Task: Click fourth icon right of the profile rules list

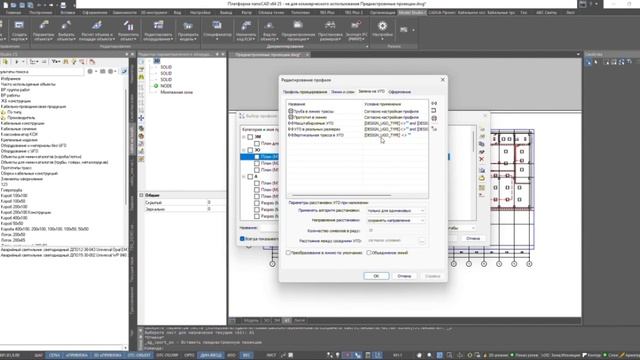Action: 434,129
